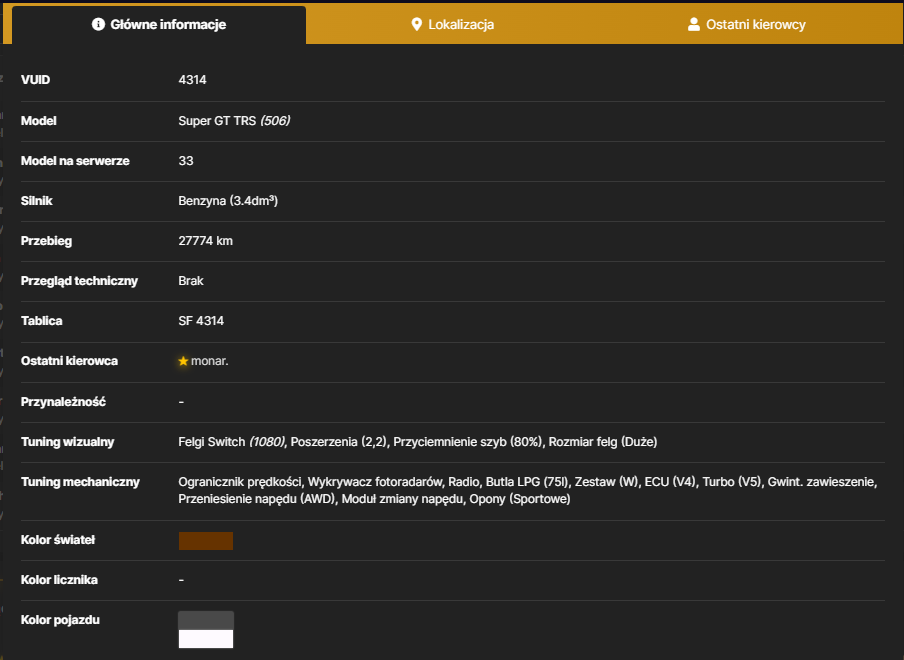This screenshot has width=904, height=660.
Task: Click the person icon beside Ostatni kierowcy
Action: click(694, 24)
